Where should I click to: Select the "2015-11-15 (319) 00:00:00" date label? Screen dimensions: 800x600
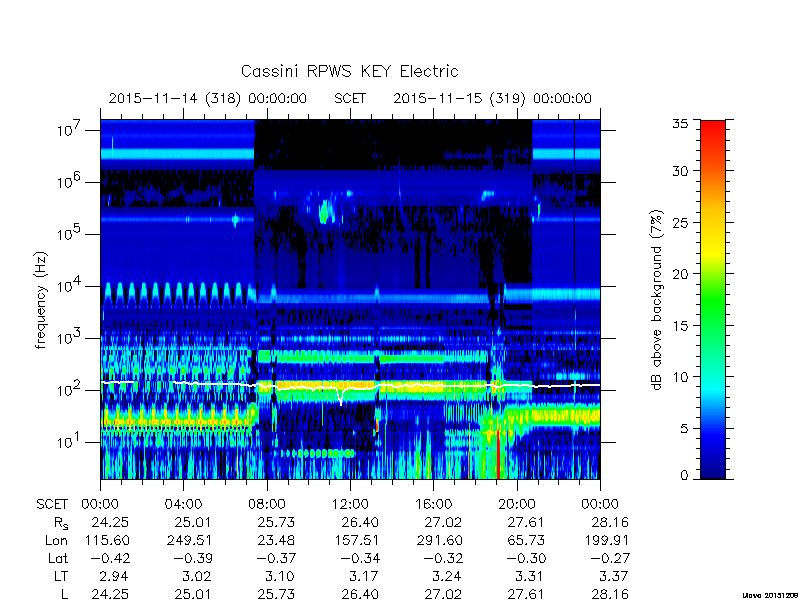coord(492,98)
